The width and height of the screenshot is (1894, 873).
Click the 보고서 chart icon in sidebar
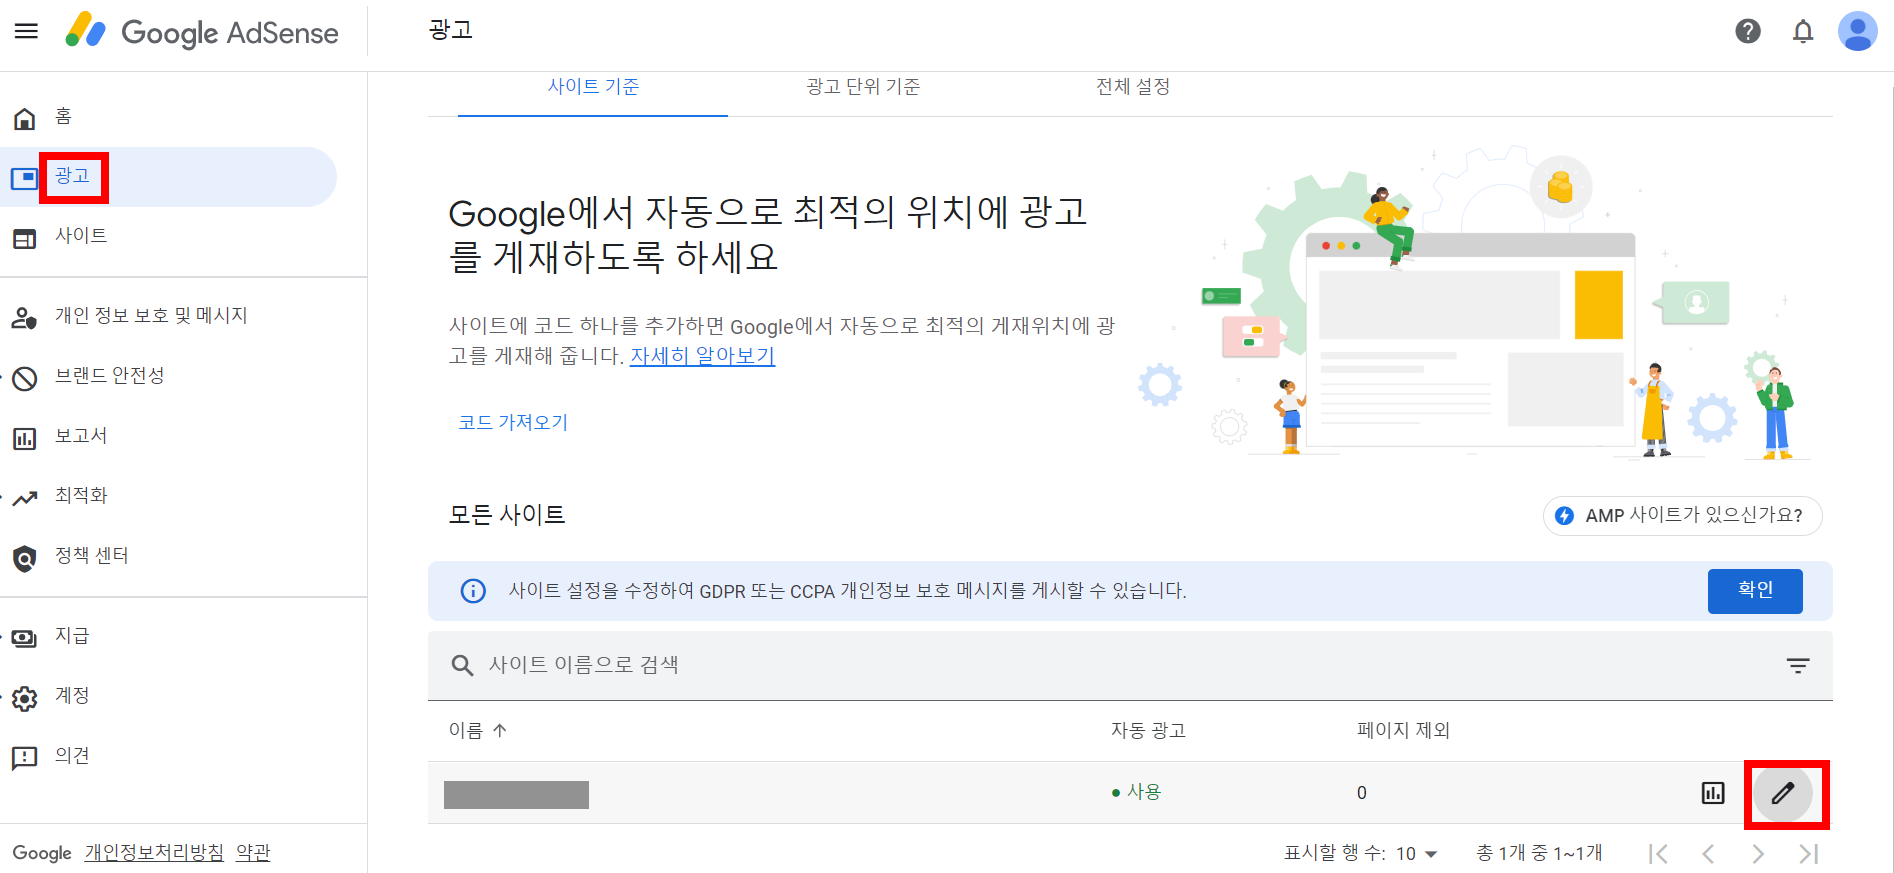coord(24,438)
